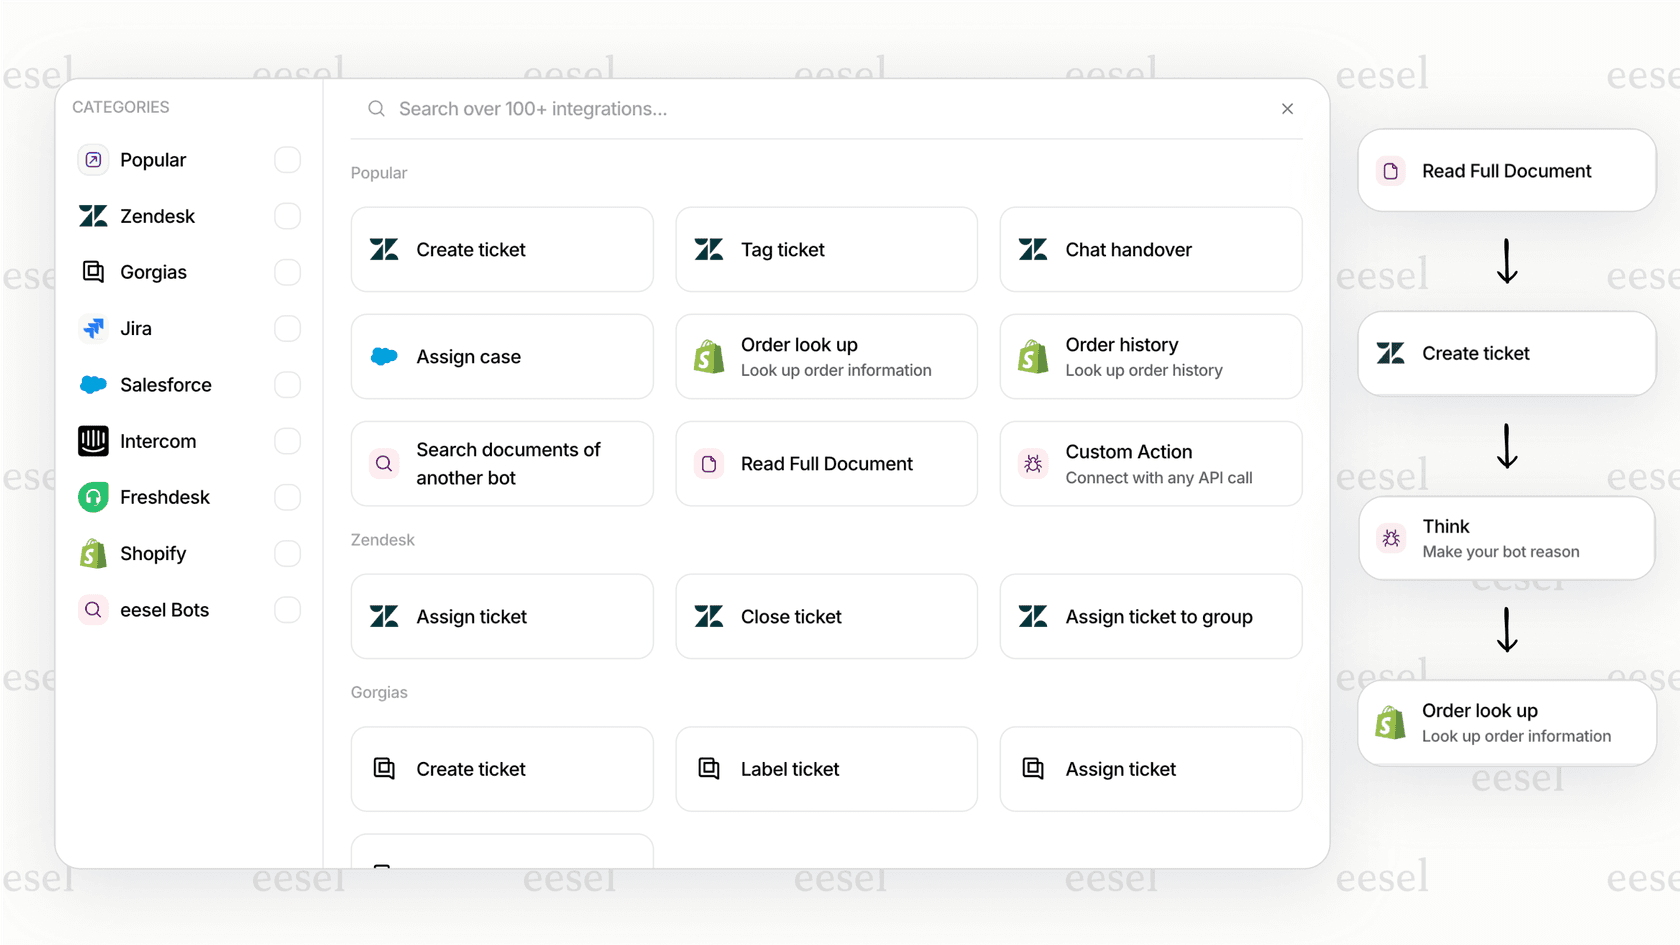Select eesel Bots from the Categories list
Screen dimensions: 1680x945
[x=164, y=609]
